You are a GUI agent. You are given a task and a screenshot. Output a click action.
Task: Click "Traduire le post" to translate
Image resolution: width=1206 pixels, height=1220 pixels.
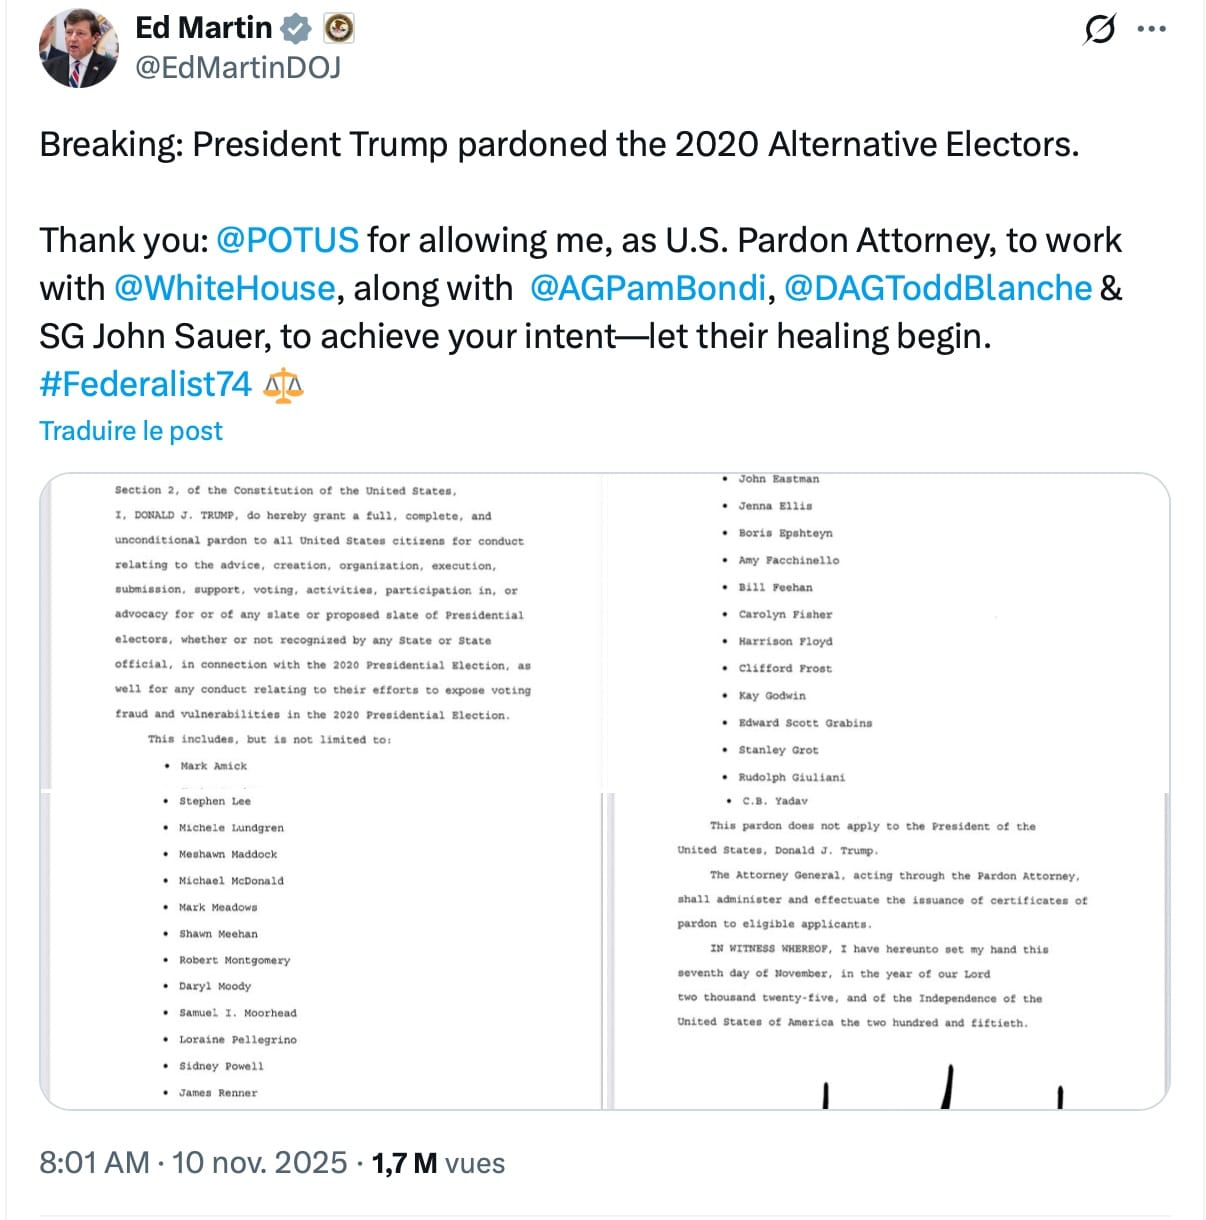click(x=131, y=431)
